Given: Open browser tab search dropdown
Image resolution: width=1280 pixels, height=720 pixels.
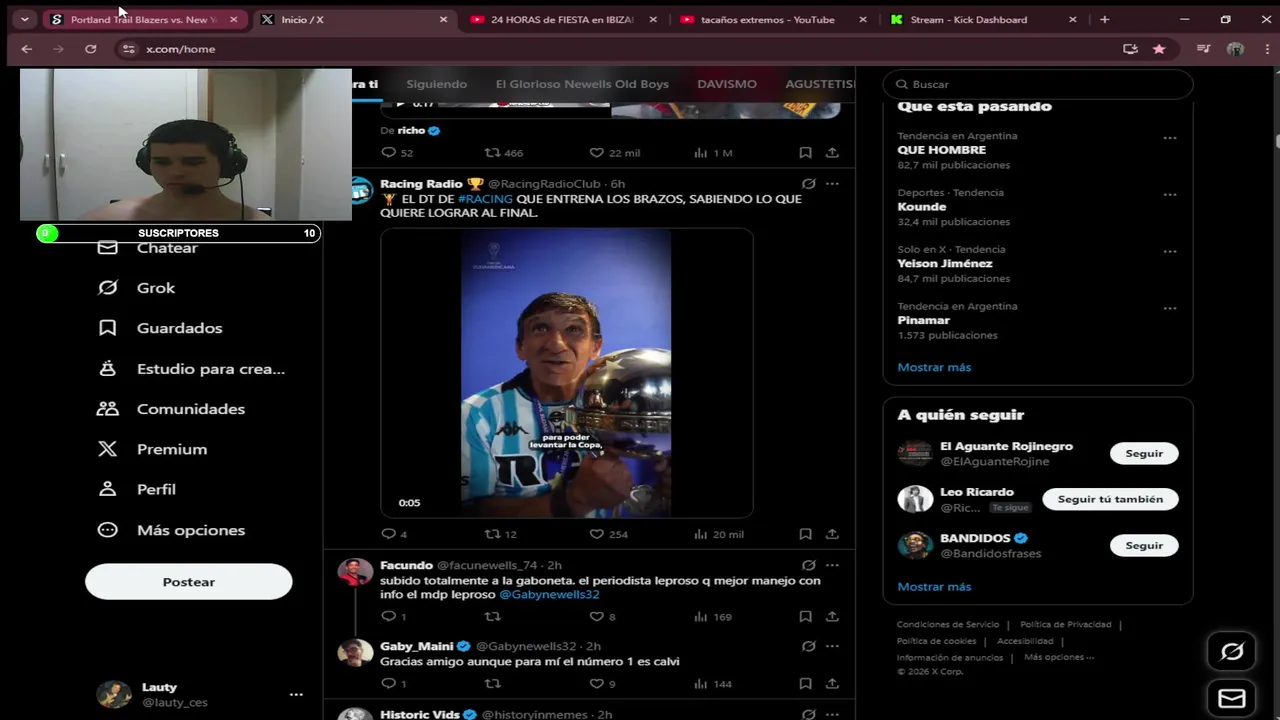Looking at the screenshot, I should click(x=24, y=19).
